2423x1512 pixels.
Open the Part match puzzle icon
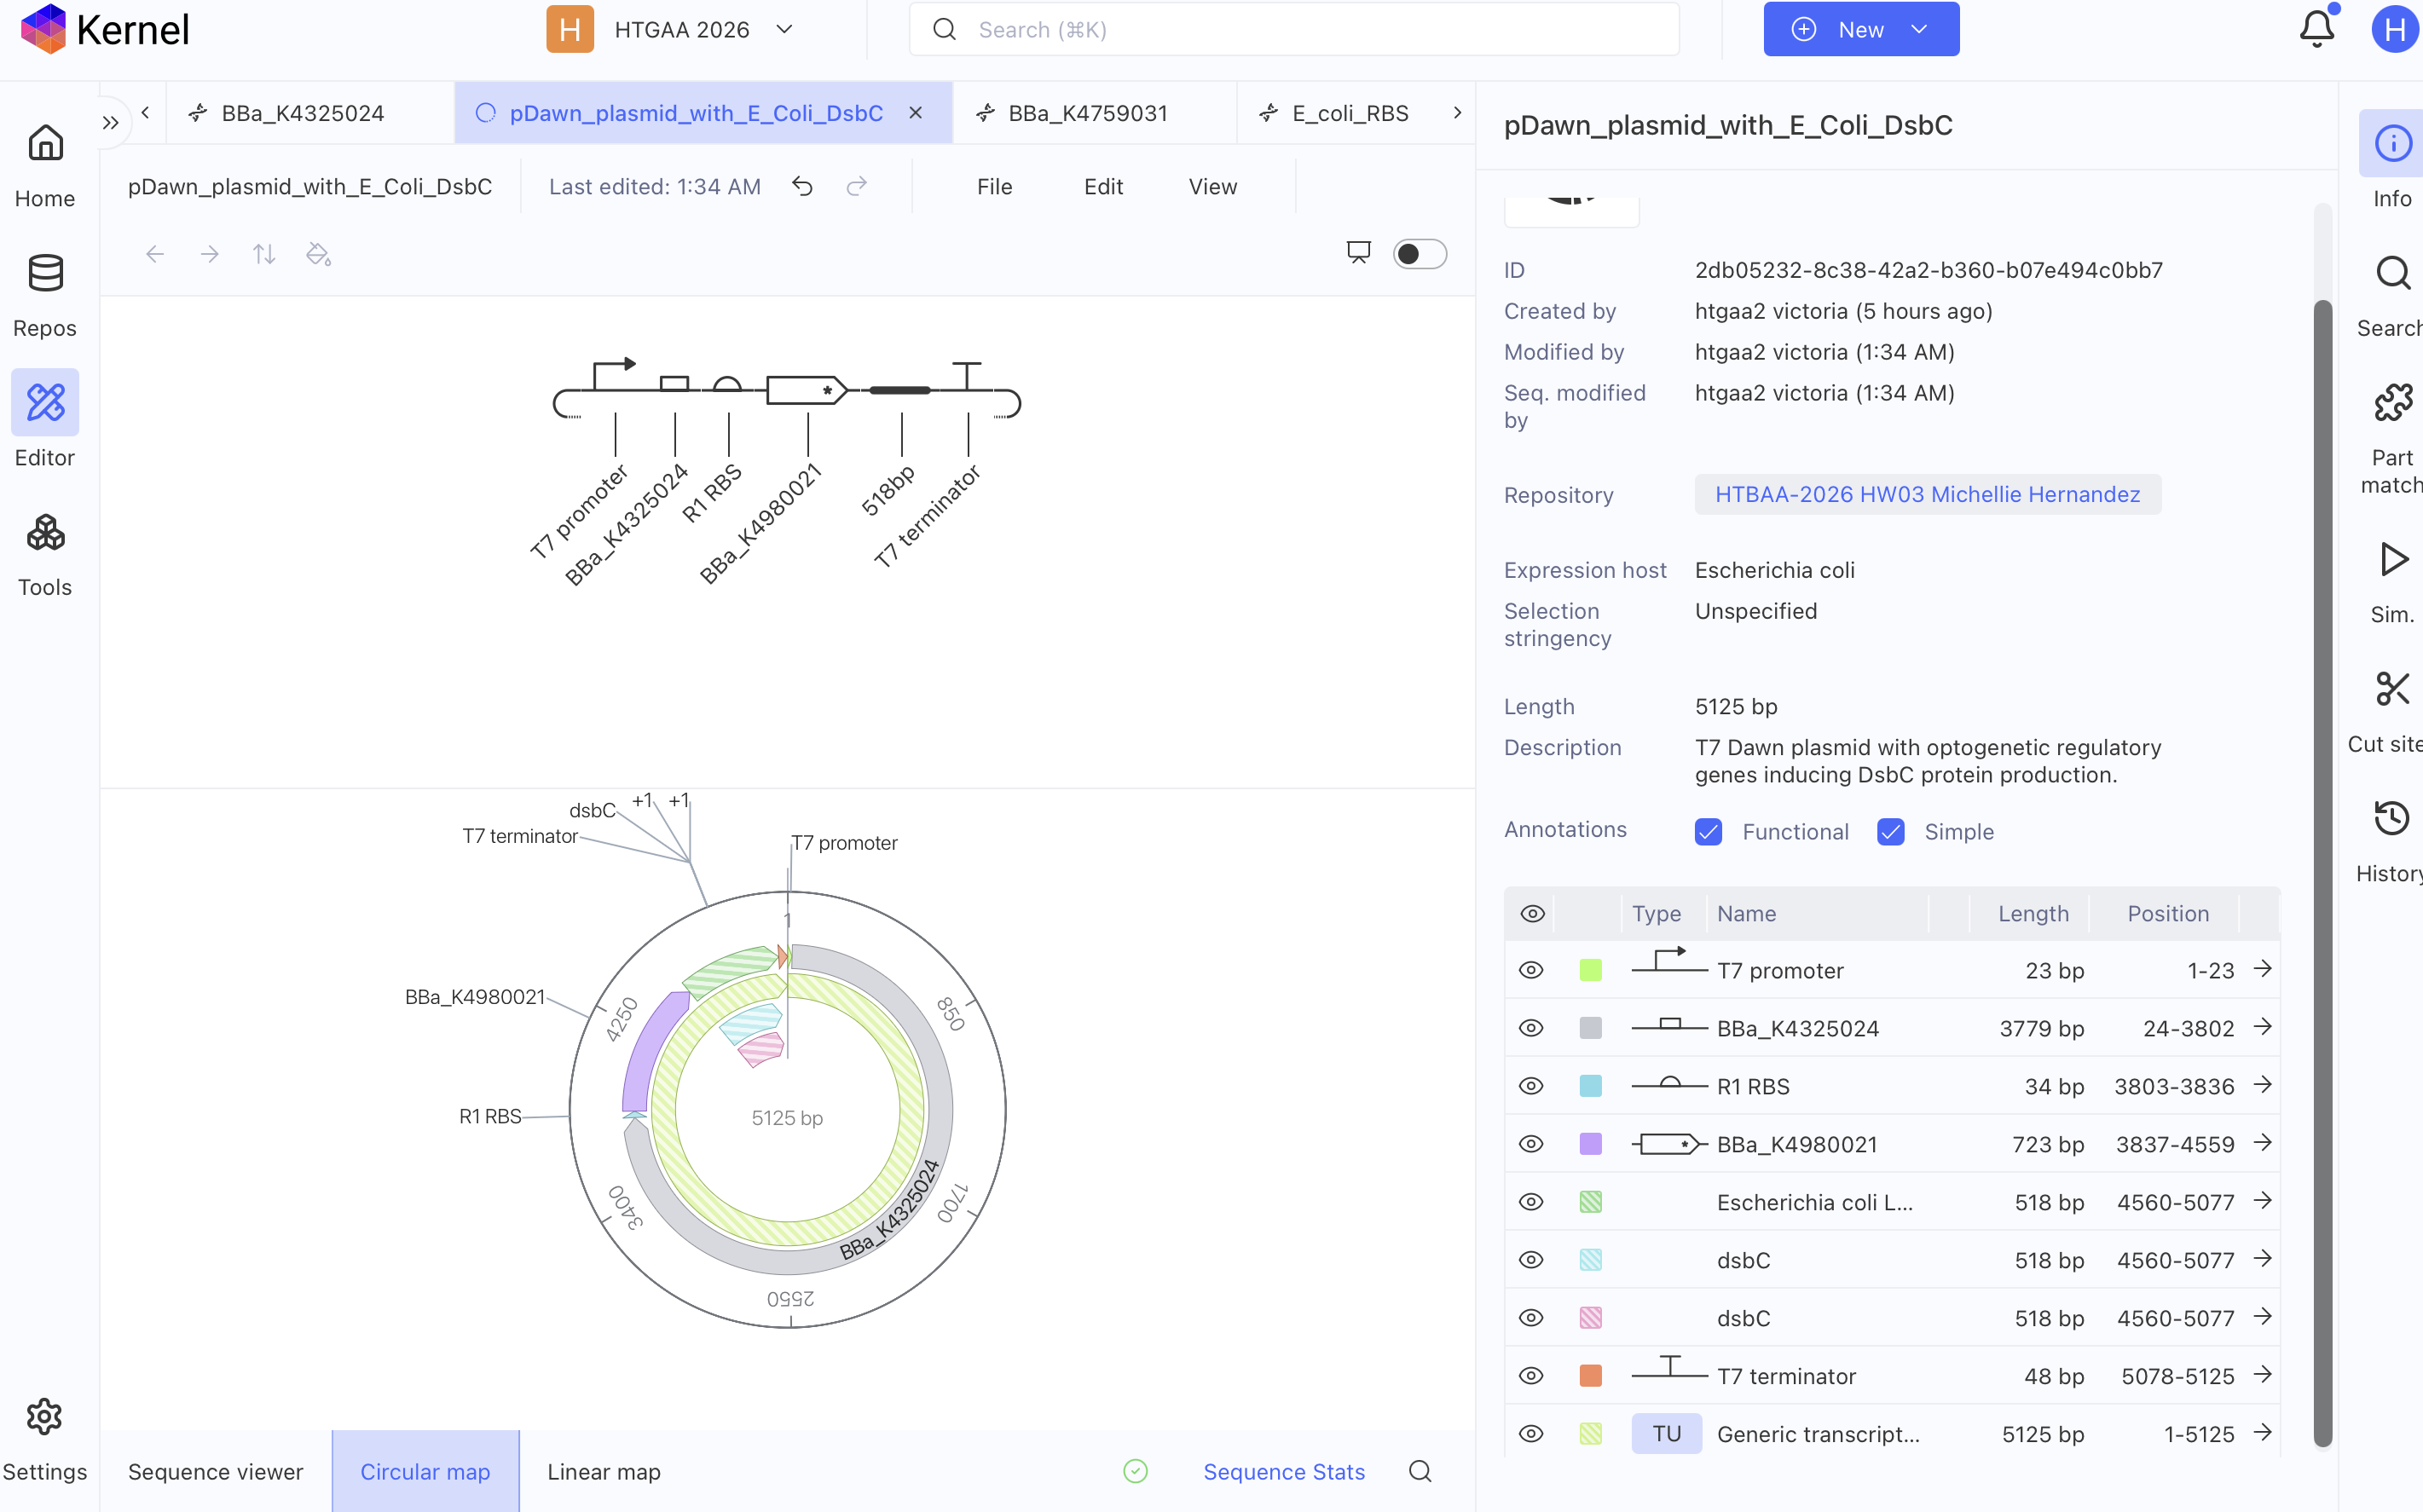(x=2392, y=403)
